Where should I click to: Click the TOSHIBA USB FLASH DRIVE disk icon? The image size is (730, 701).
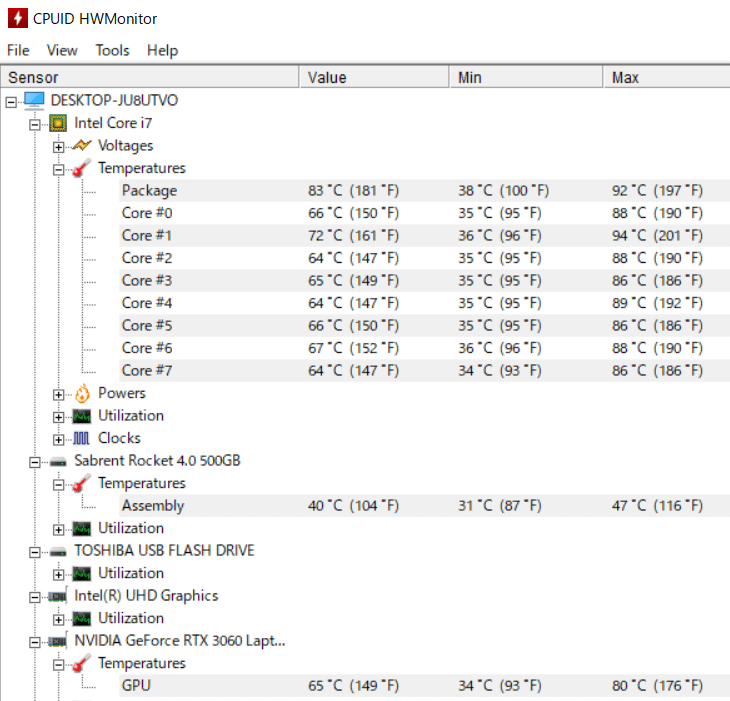coord(58,552)
